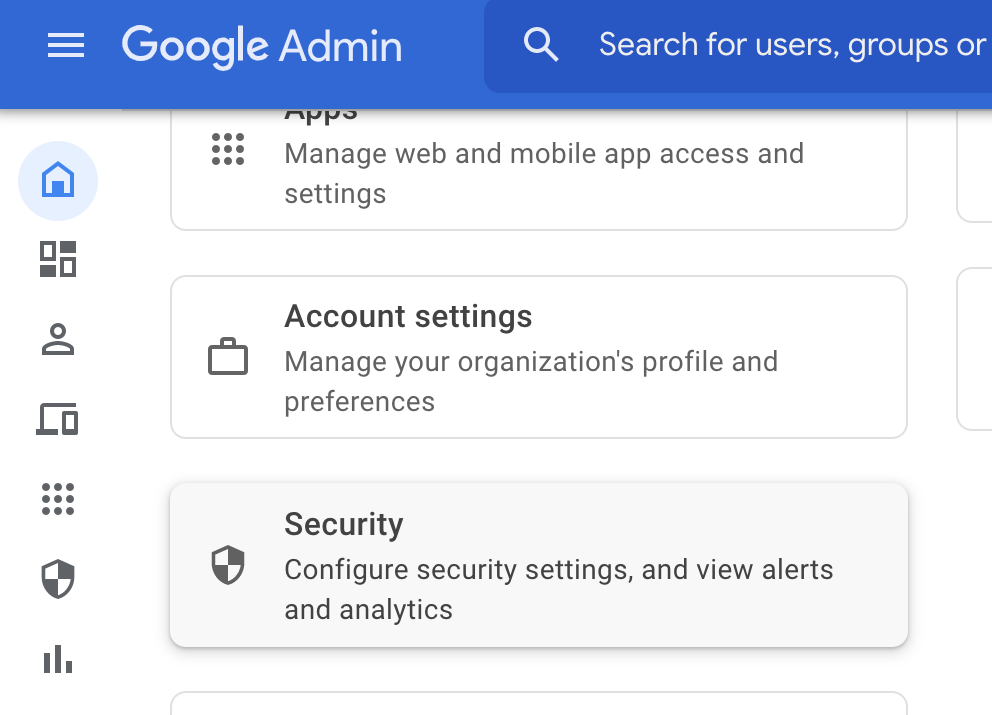Viewport: 992px width, 715px height.
Task: Open Apps grid icon in sidebar
Action: pos(58,498)
